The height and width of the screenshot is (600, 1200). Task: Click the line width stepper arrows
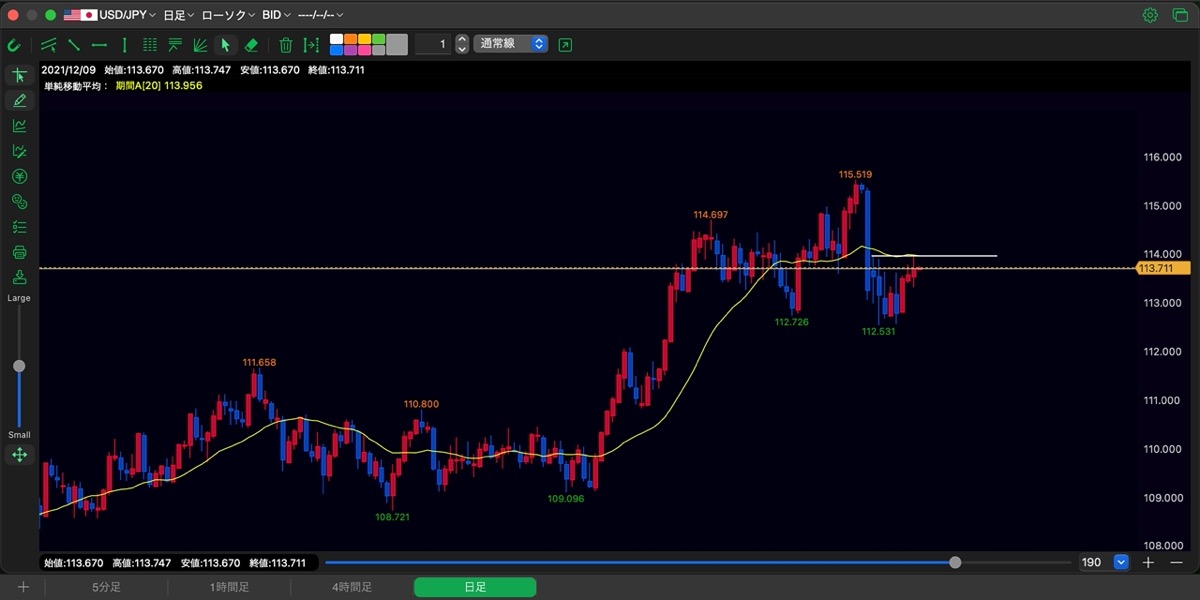pos(462,44)
